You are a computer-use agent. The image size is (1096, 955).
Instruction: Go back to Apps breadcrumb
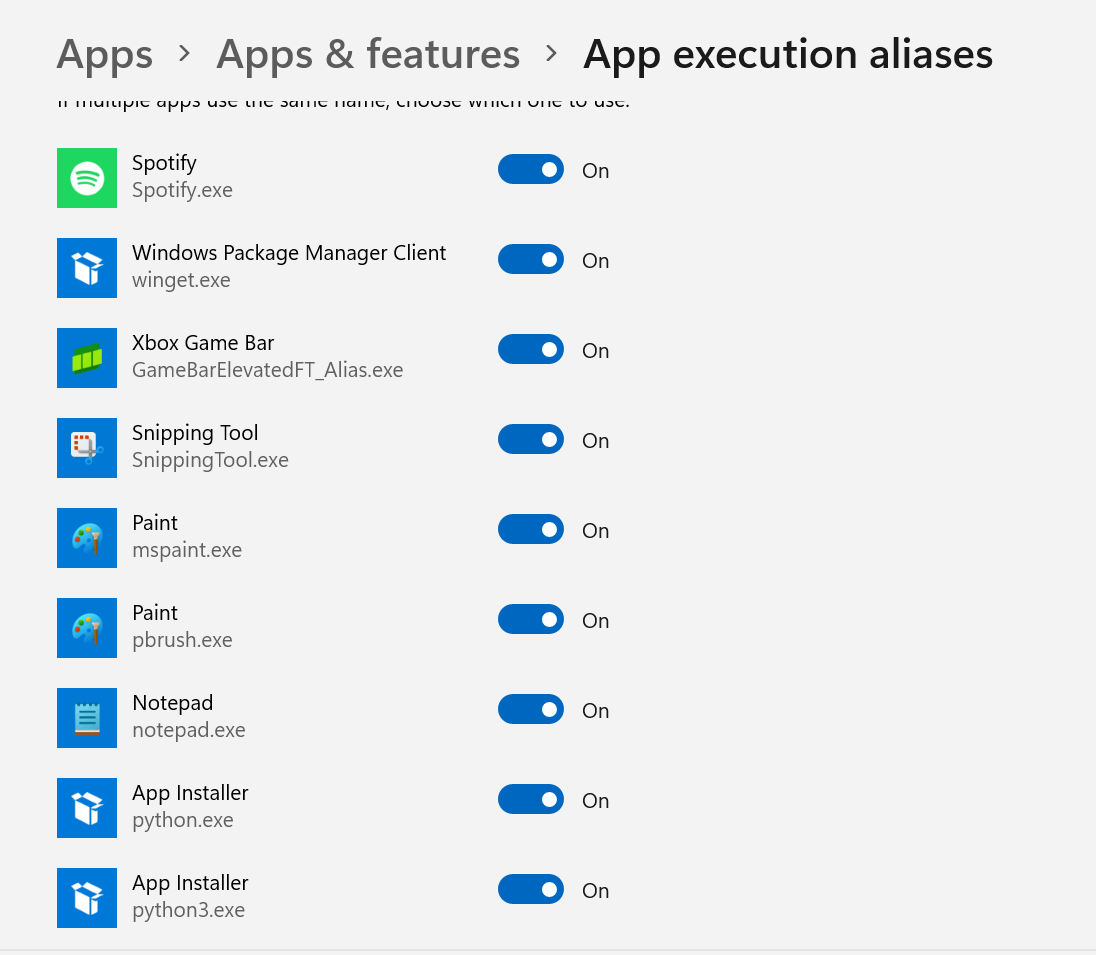[x=105, y=55]
